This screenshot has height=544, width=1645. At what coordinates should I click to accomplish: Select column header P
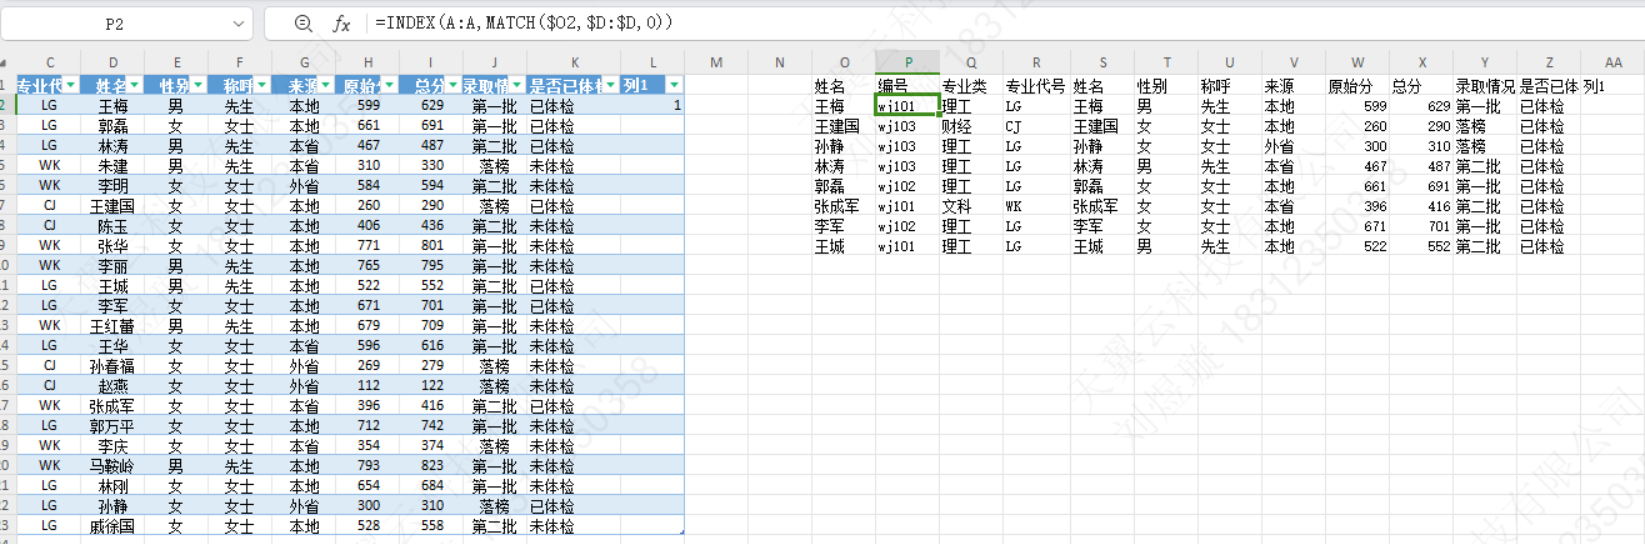pyautogui.click(x=908, y=62)
